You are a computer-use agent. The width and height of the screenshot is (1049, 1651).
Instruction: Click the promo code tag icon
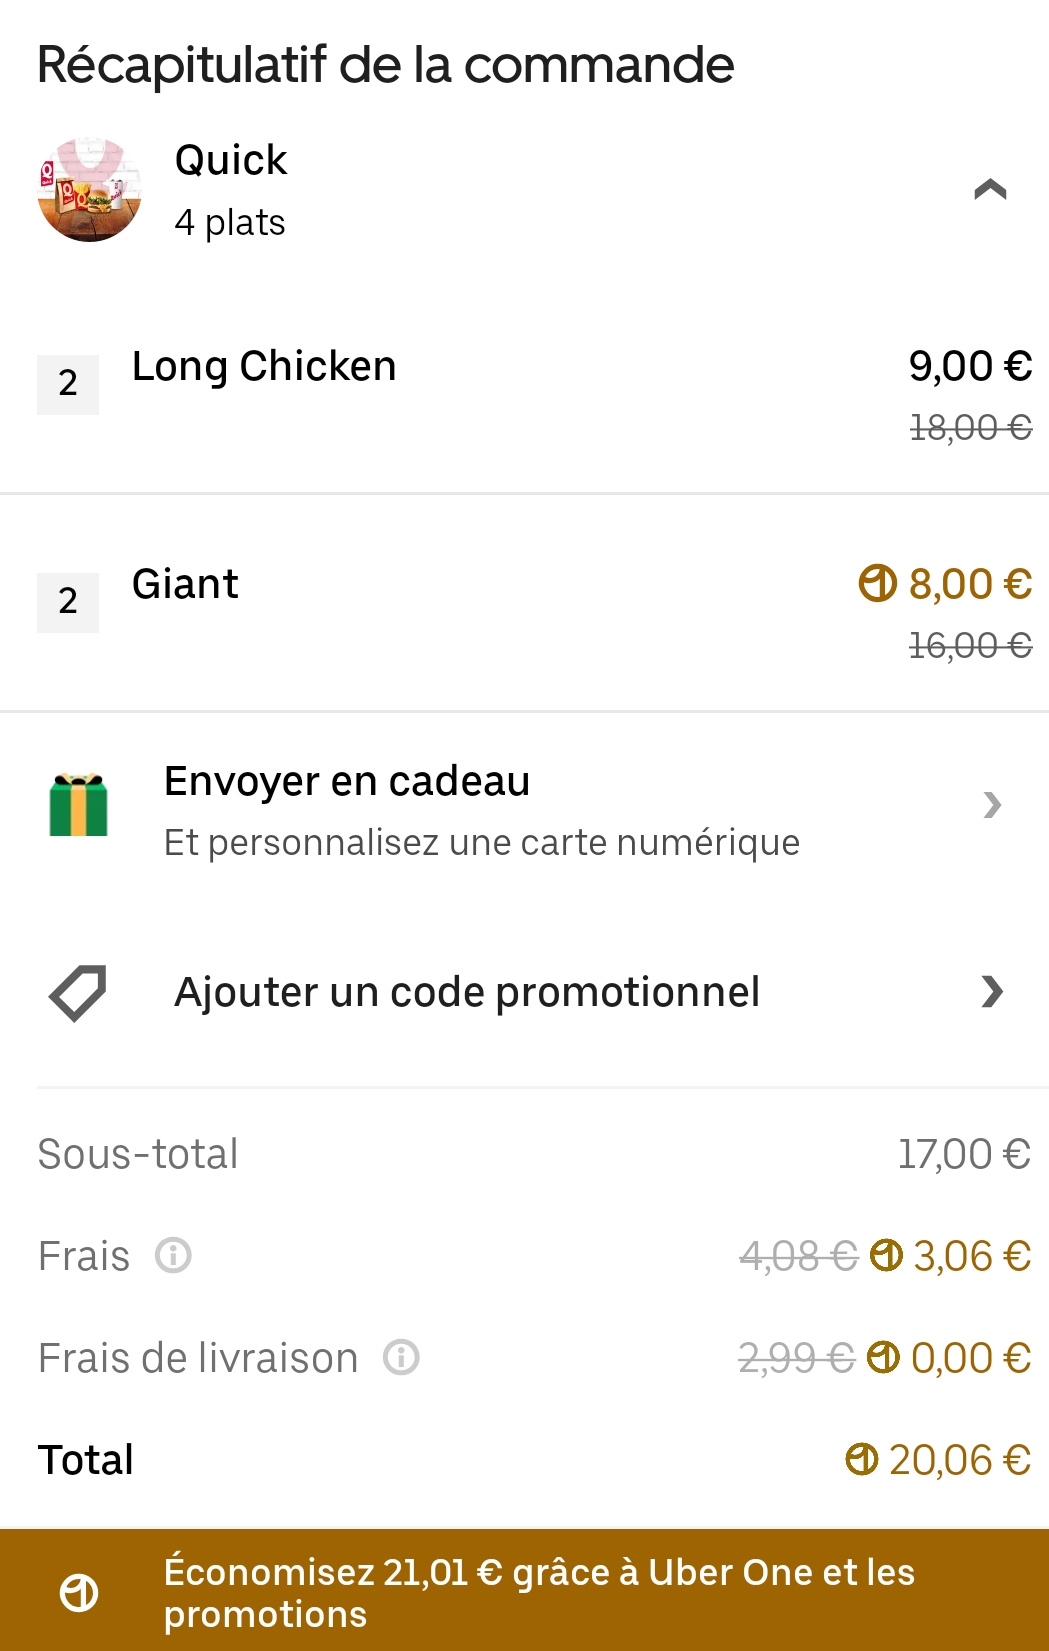[x=78, y=992]
